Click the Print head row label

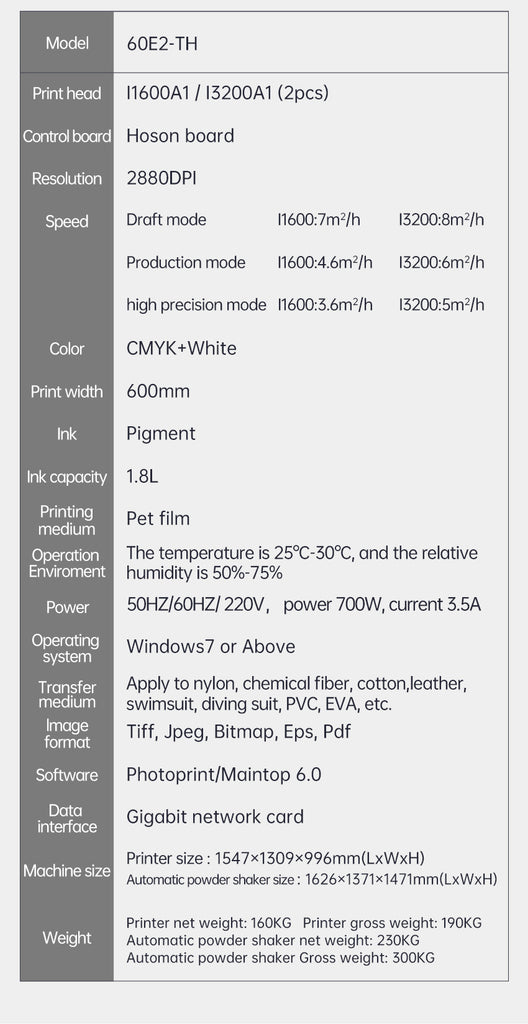pyautogui.click(x=67, y=93)
